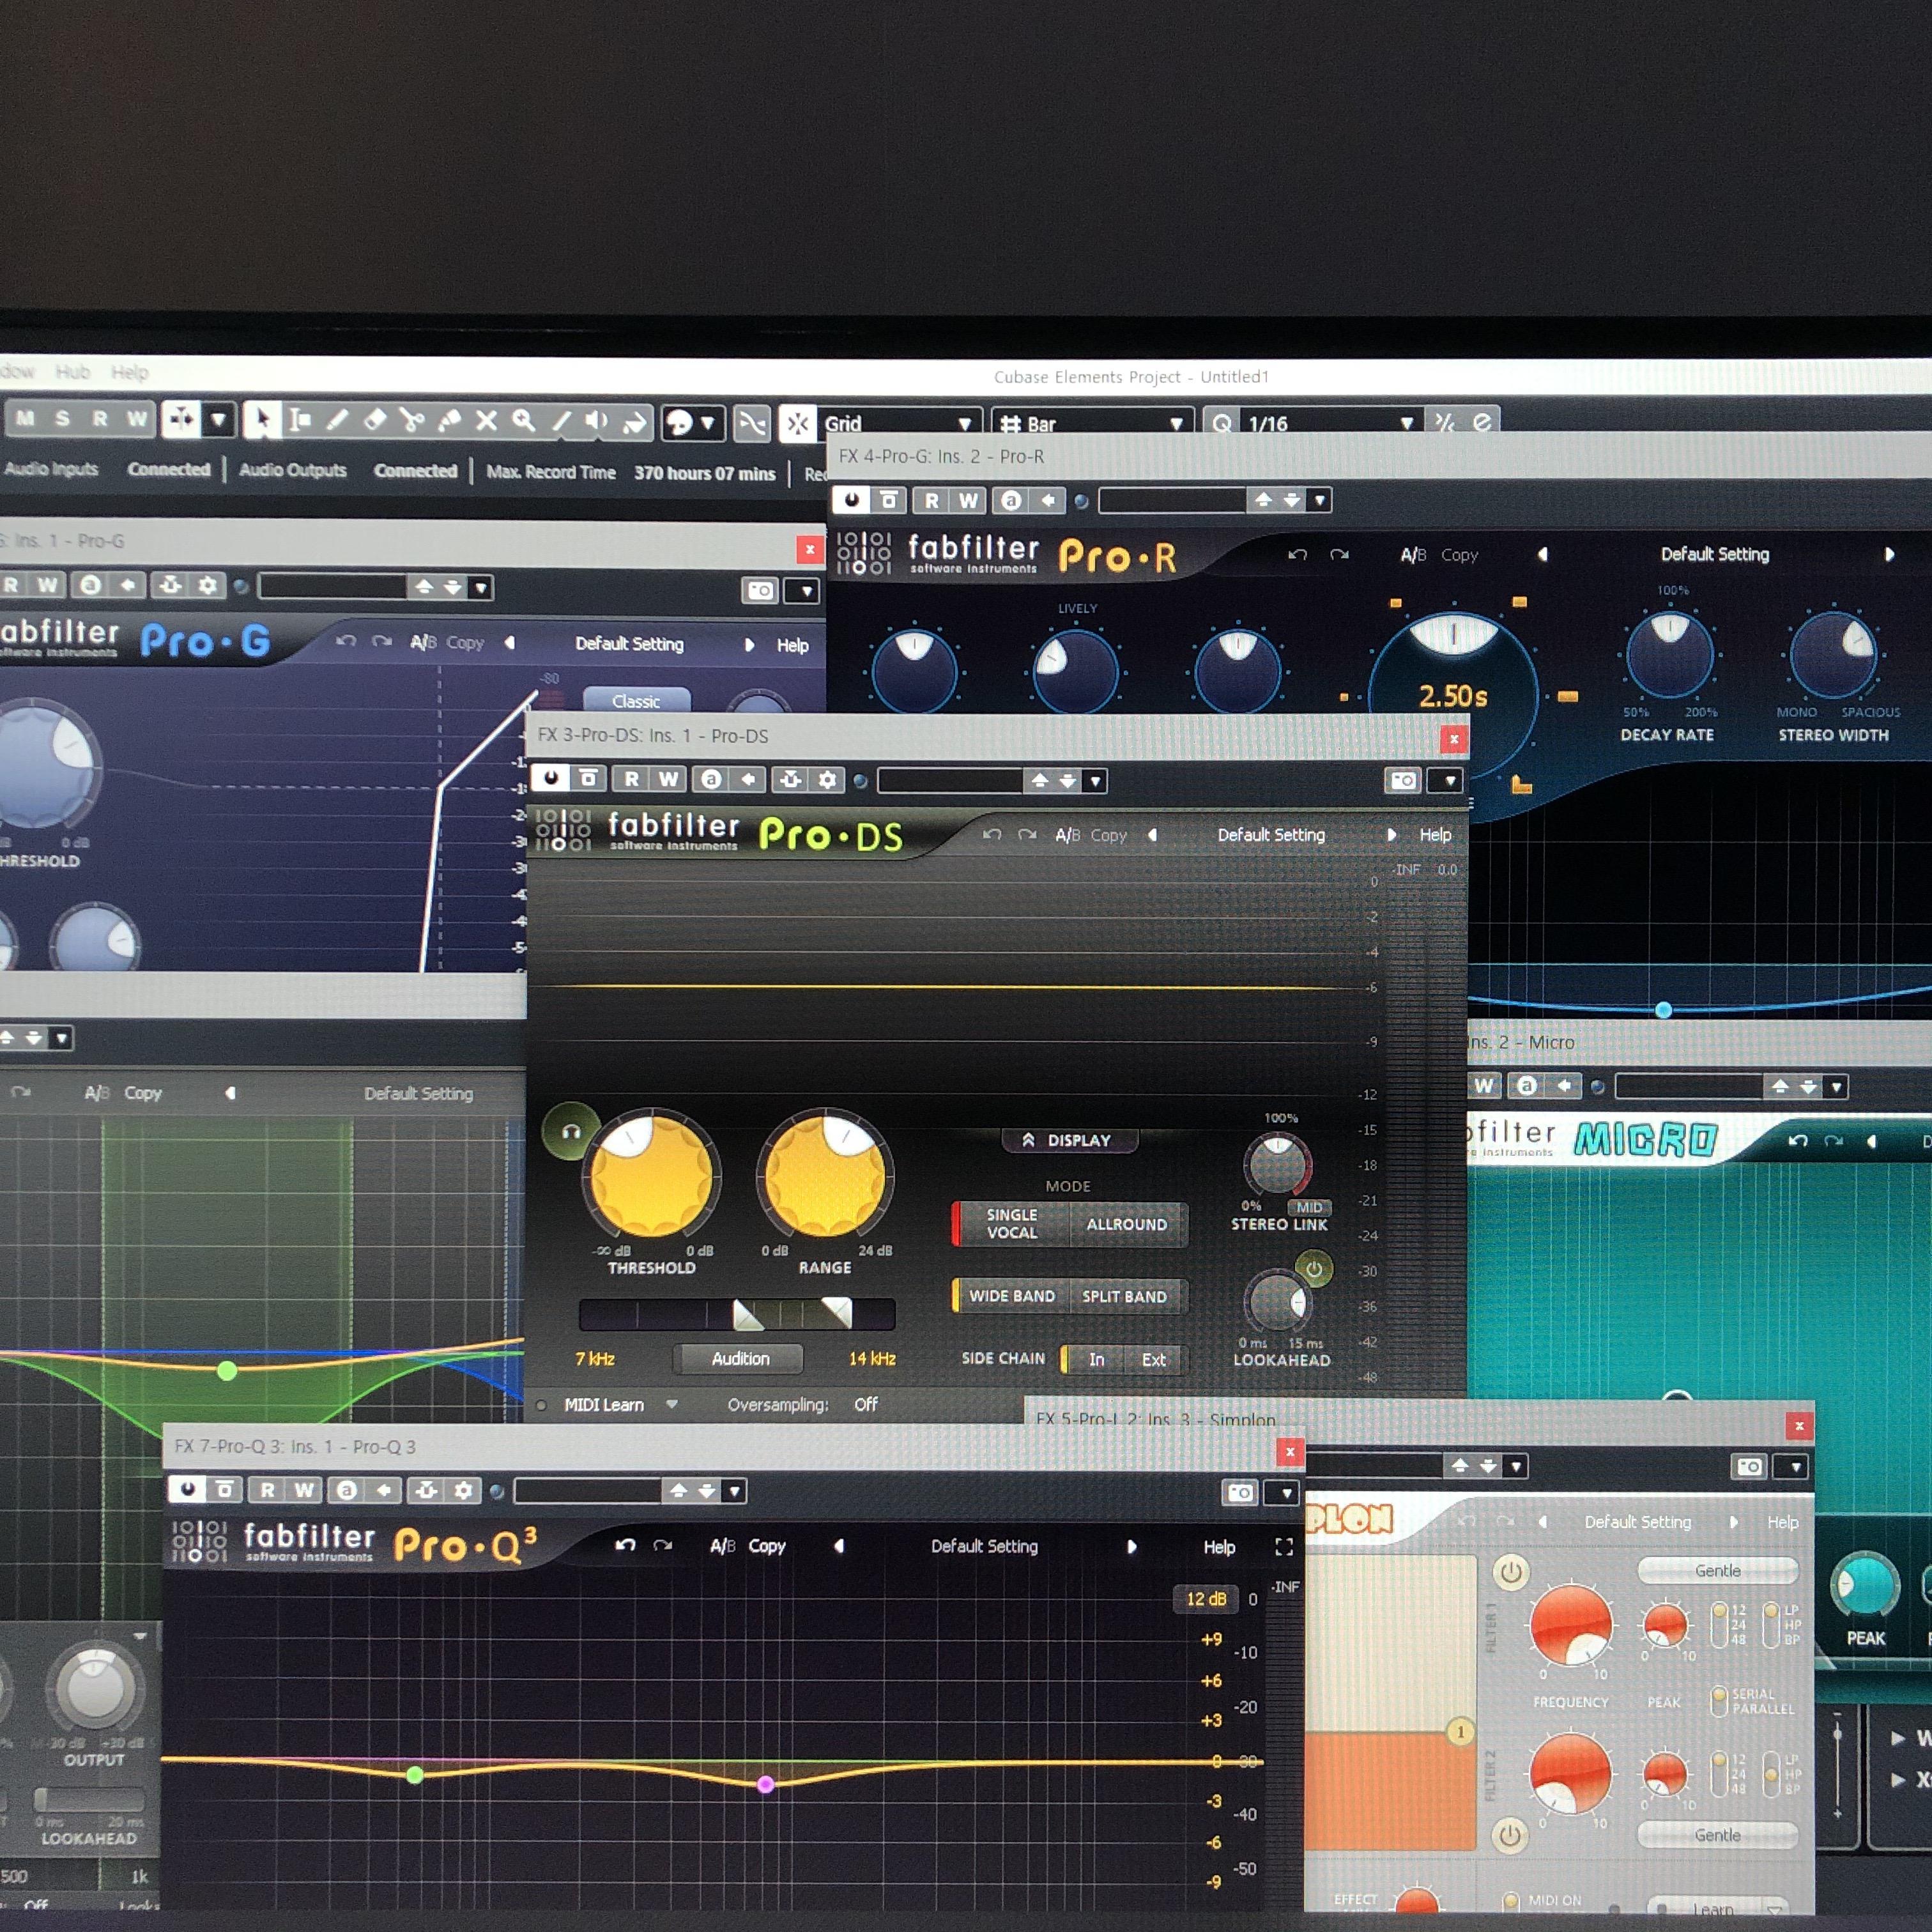Viewport: 1932px width, 1932px height.
Task: Click the purple EQ band dot in Pro-Q 3
Action: click(765, 1784)
